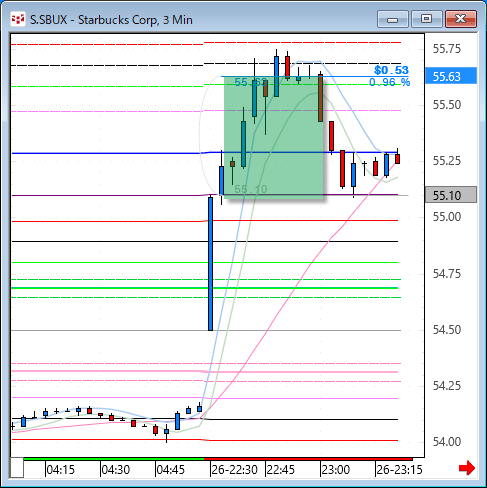487x488 pixels.
Task: Click the gray 55.10 price marker
Action: (x=451, y=195)
